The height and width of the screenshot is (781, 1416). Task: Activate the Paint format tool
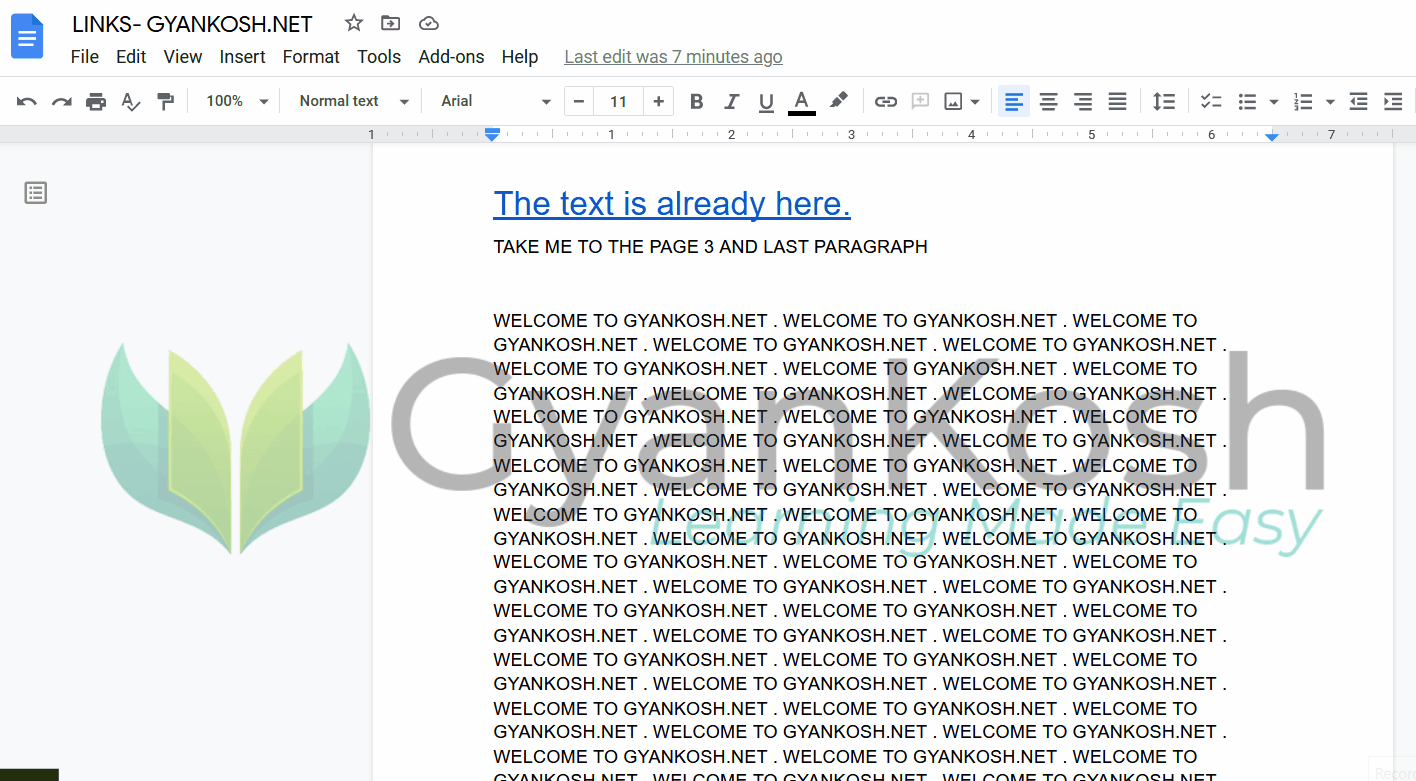[165, 101]
